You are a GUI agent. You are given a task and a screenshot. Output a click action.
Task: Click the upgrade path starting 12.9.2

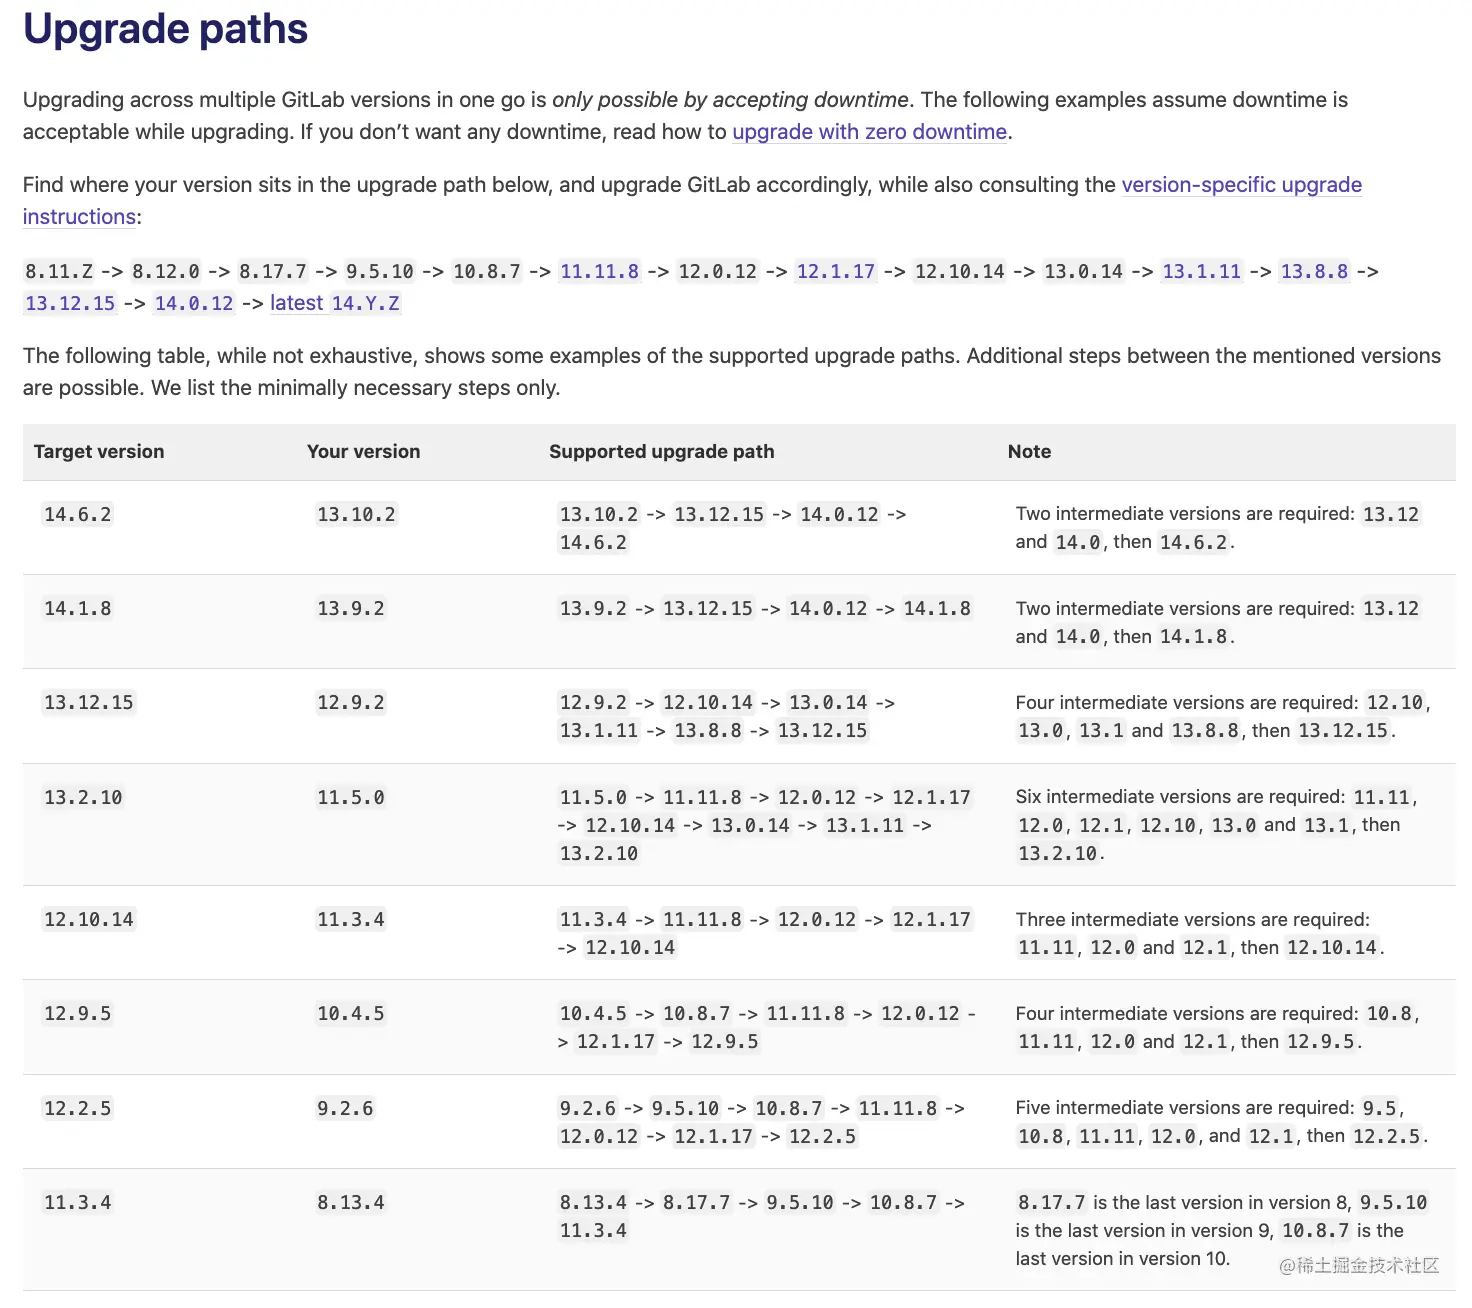coord(727,716)
